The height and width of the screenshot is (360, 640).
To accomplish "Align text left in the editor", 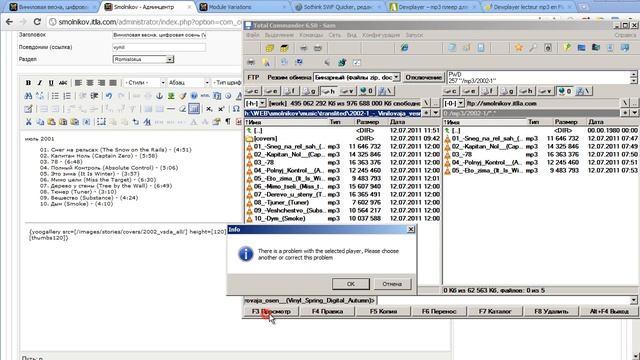I will (x=78, y=83).
